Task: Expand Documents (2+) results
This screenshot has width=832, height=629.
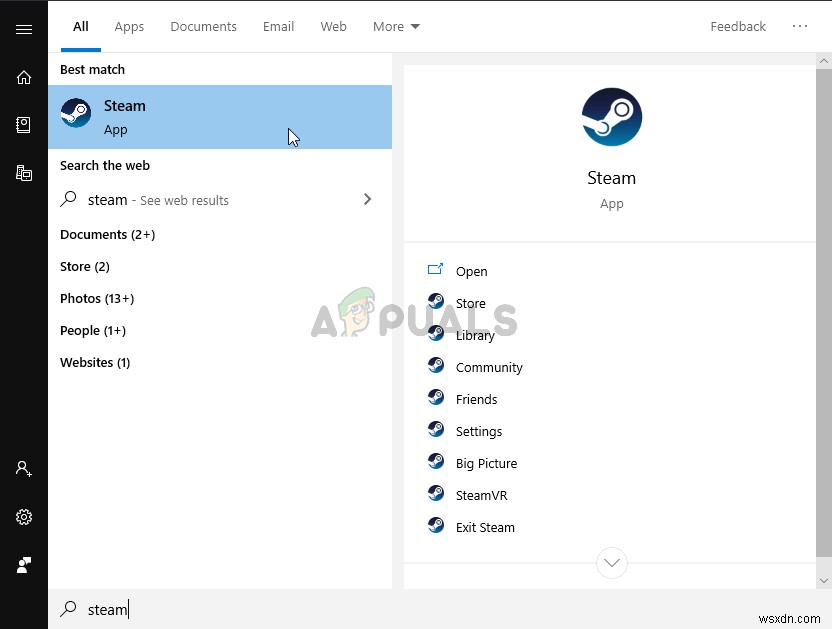Action: click(x=107, y=235)
